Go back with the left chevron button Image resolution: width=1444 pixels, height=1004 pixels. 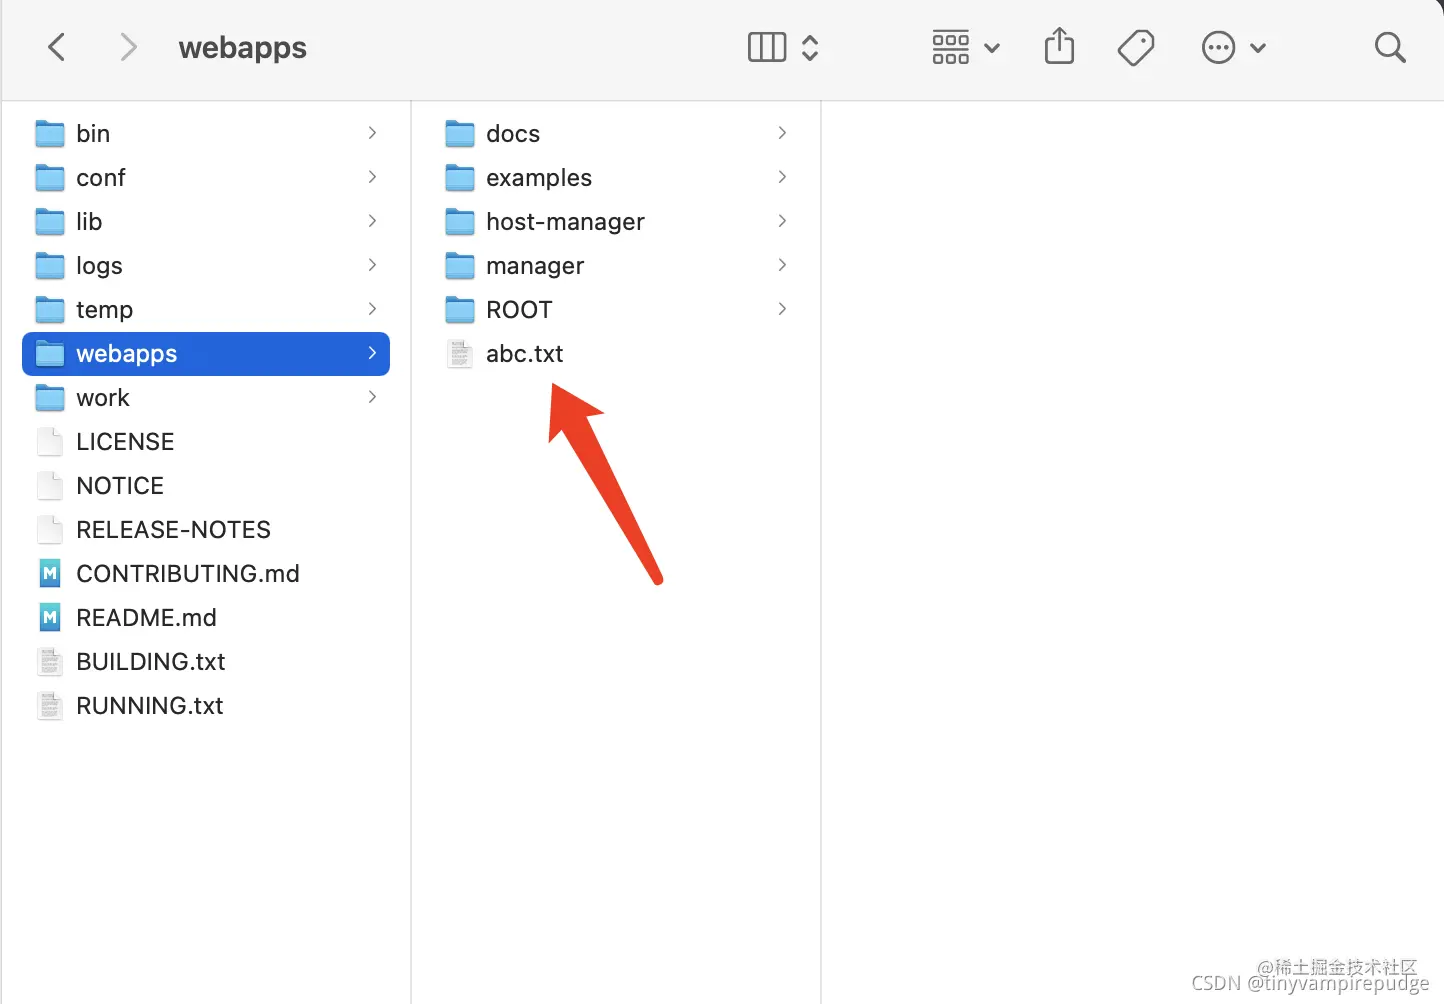[x=57, y=47]
